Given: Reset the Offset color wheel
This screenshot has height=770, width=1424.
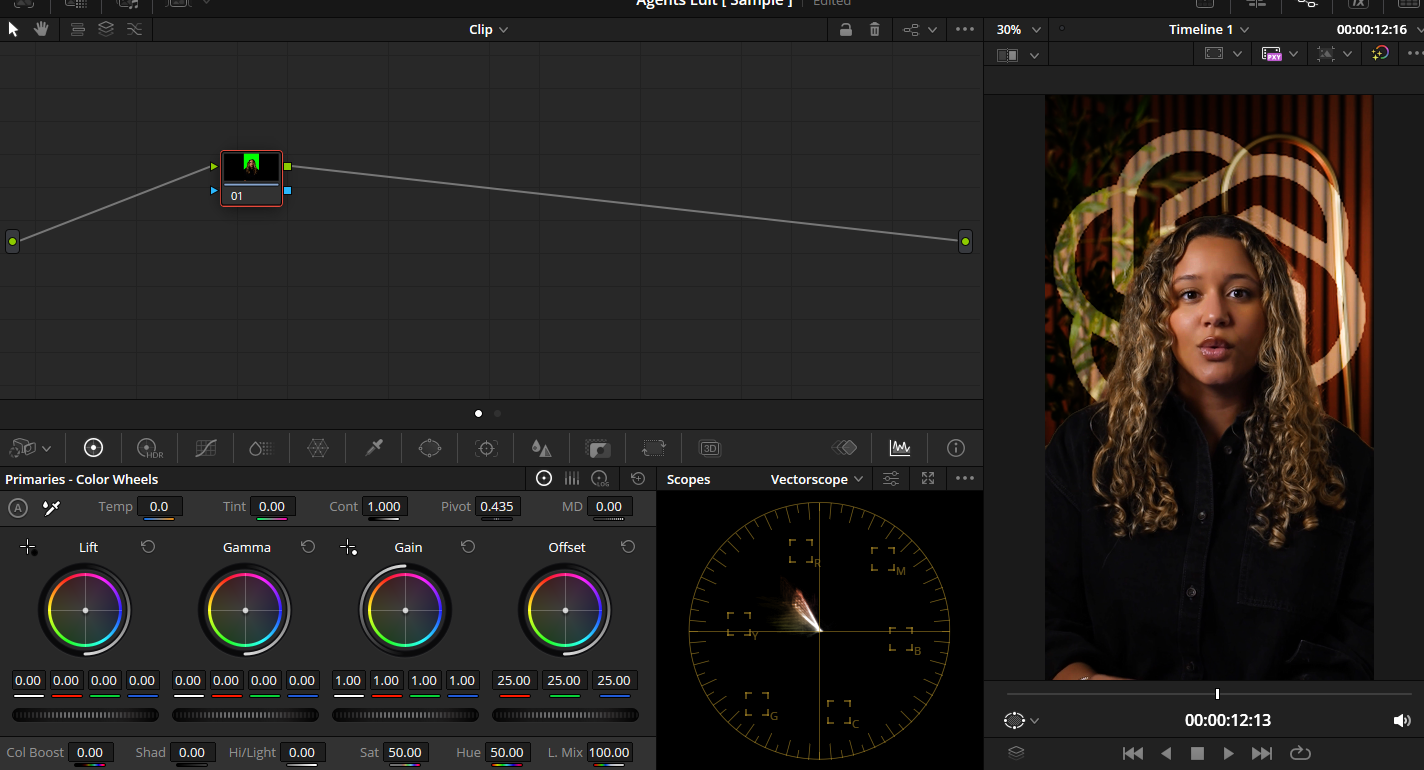Looking at the screenshot, I should click(x=628, y=547).
